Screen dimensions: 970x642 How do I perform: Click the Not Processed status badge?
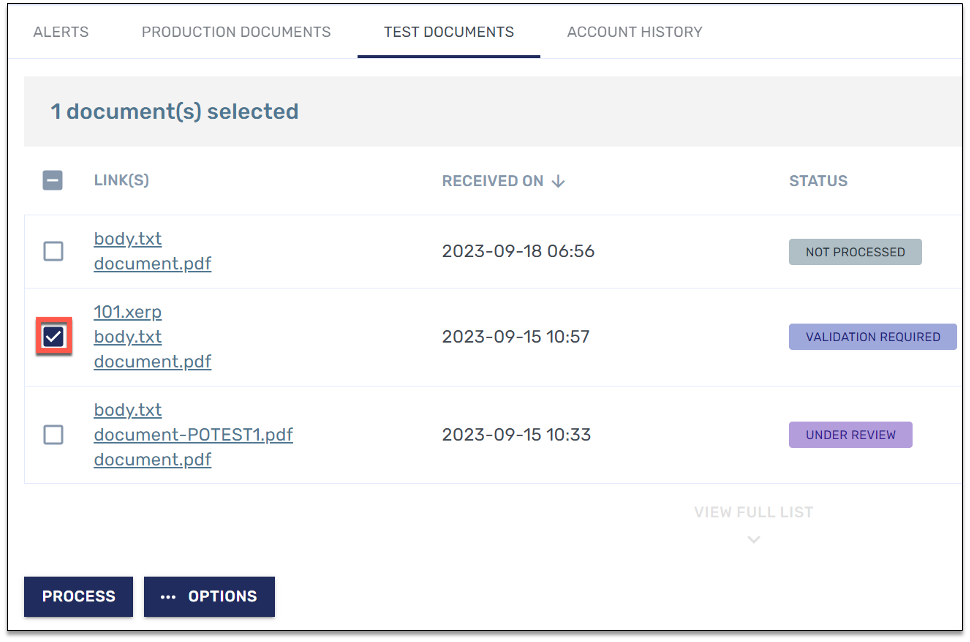coord(855,252)
